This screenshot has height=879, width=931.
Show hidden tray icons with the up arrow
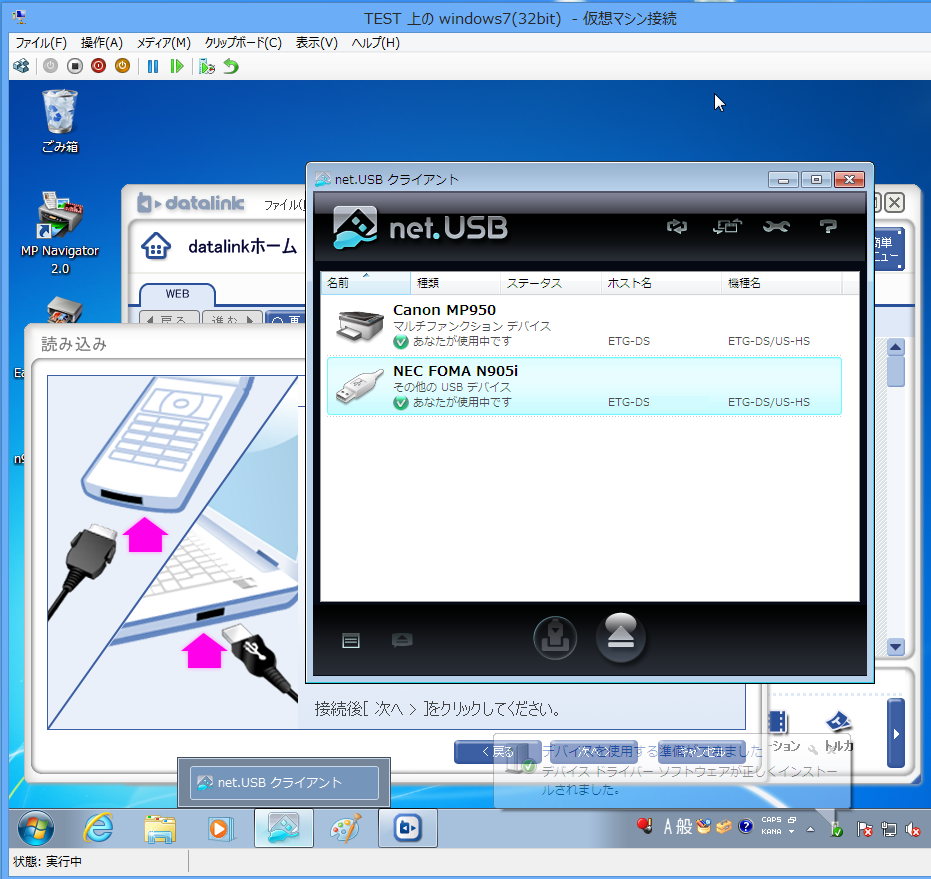(x=810, y=829)
